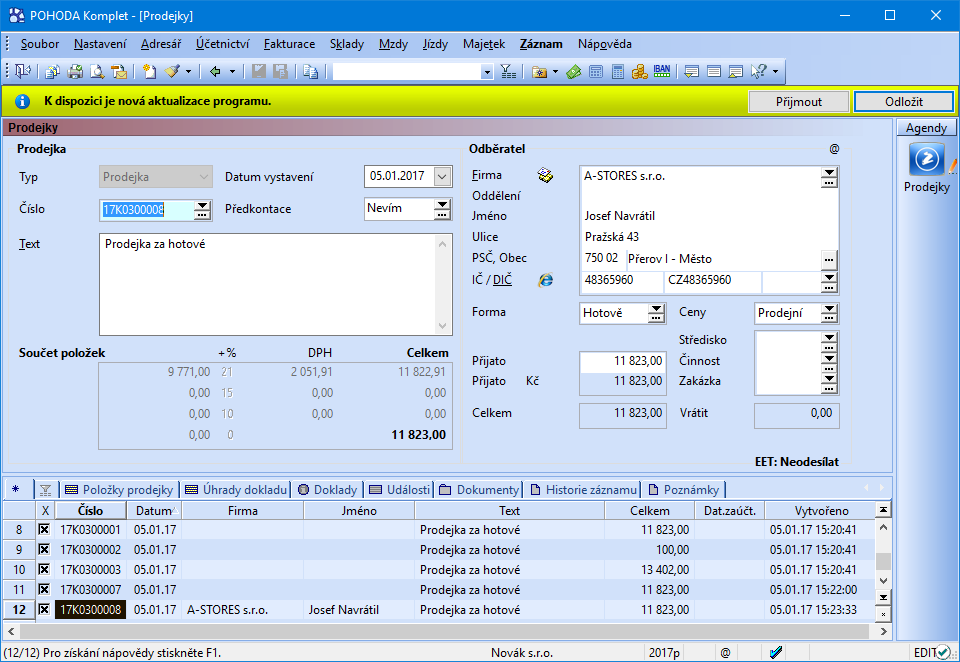
Task: Click the PSČ, Obec lookup button
Action: coord(829,260)
